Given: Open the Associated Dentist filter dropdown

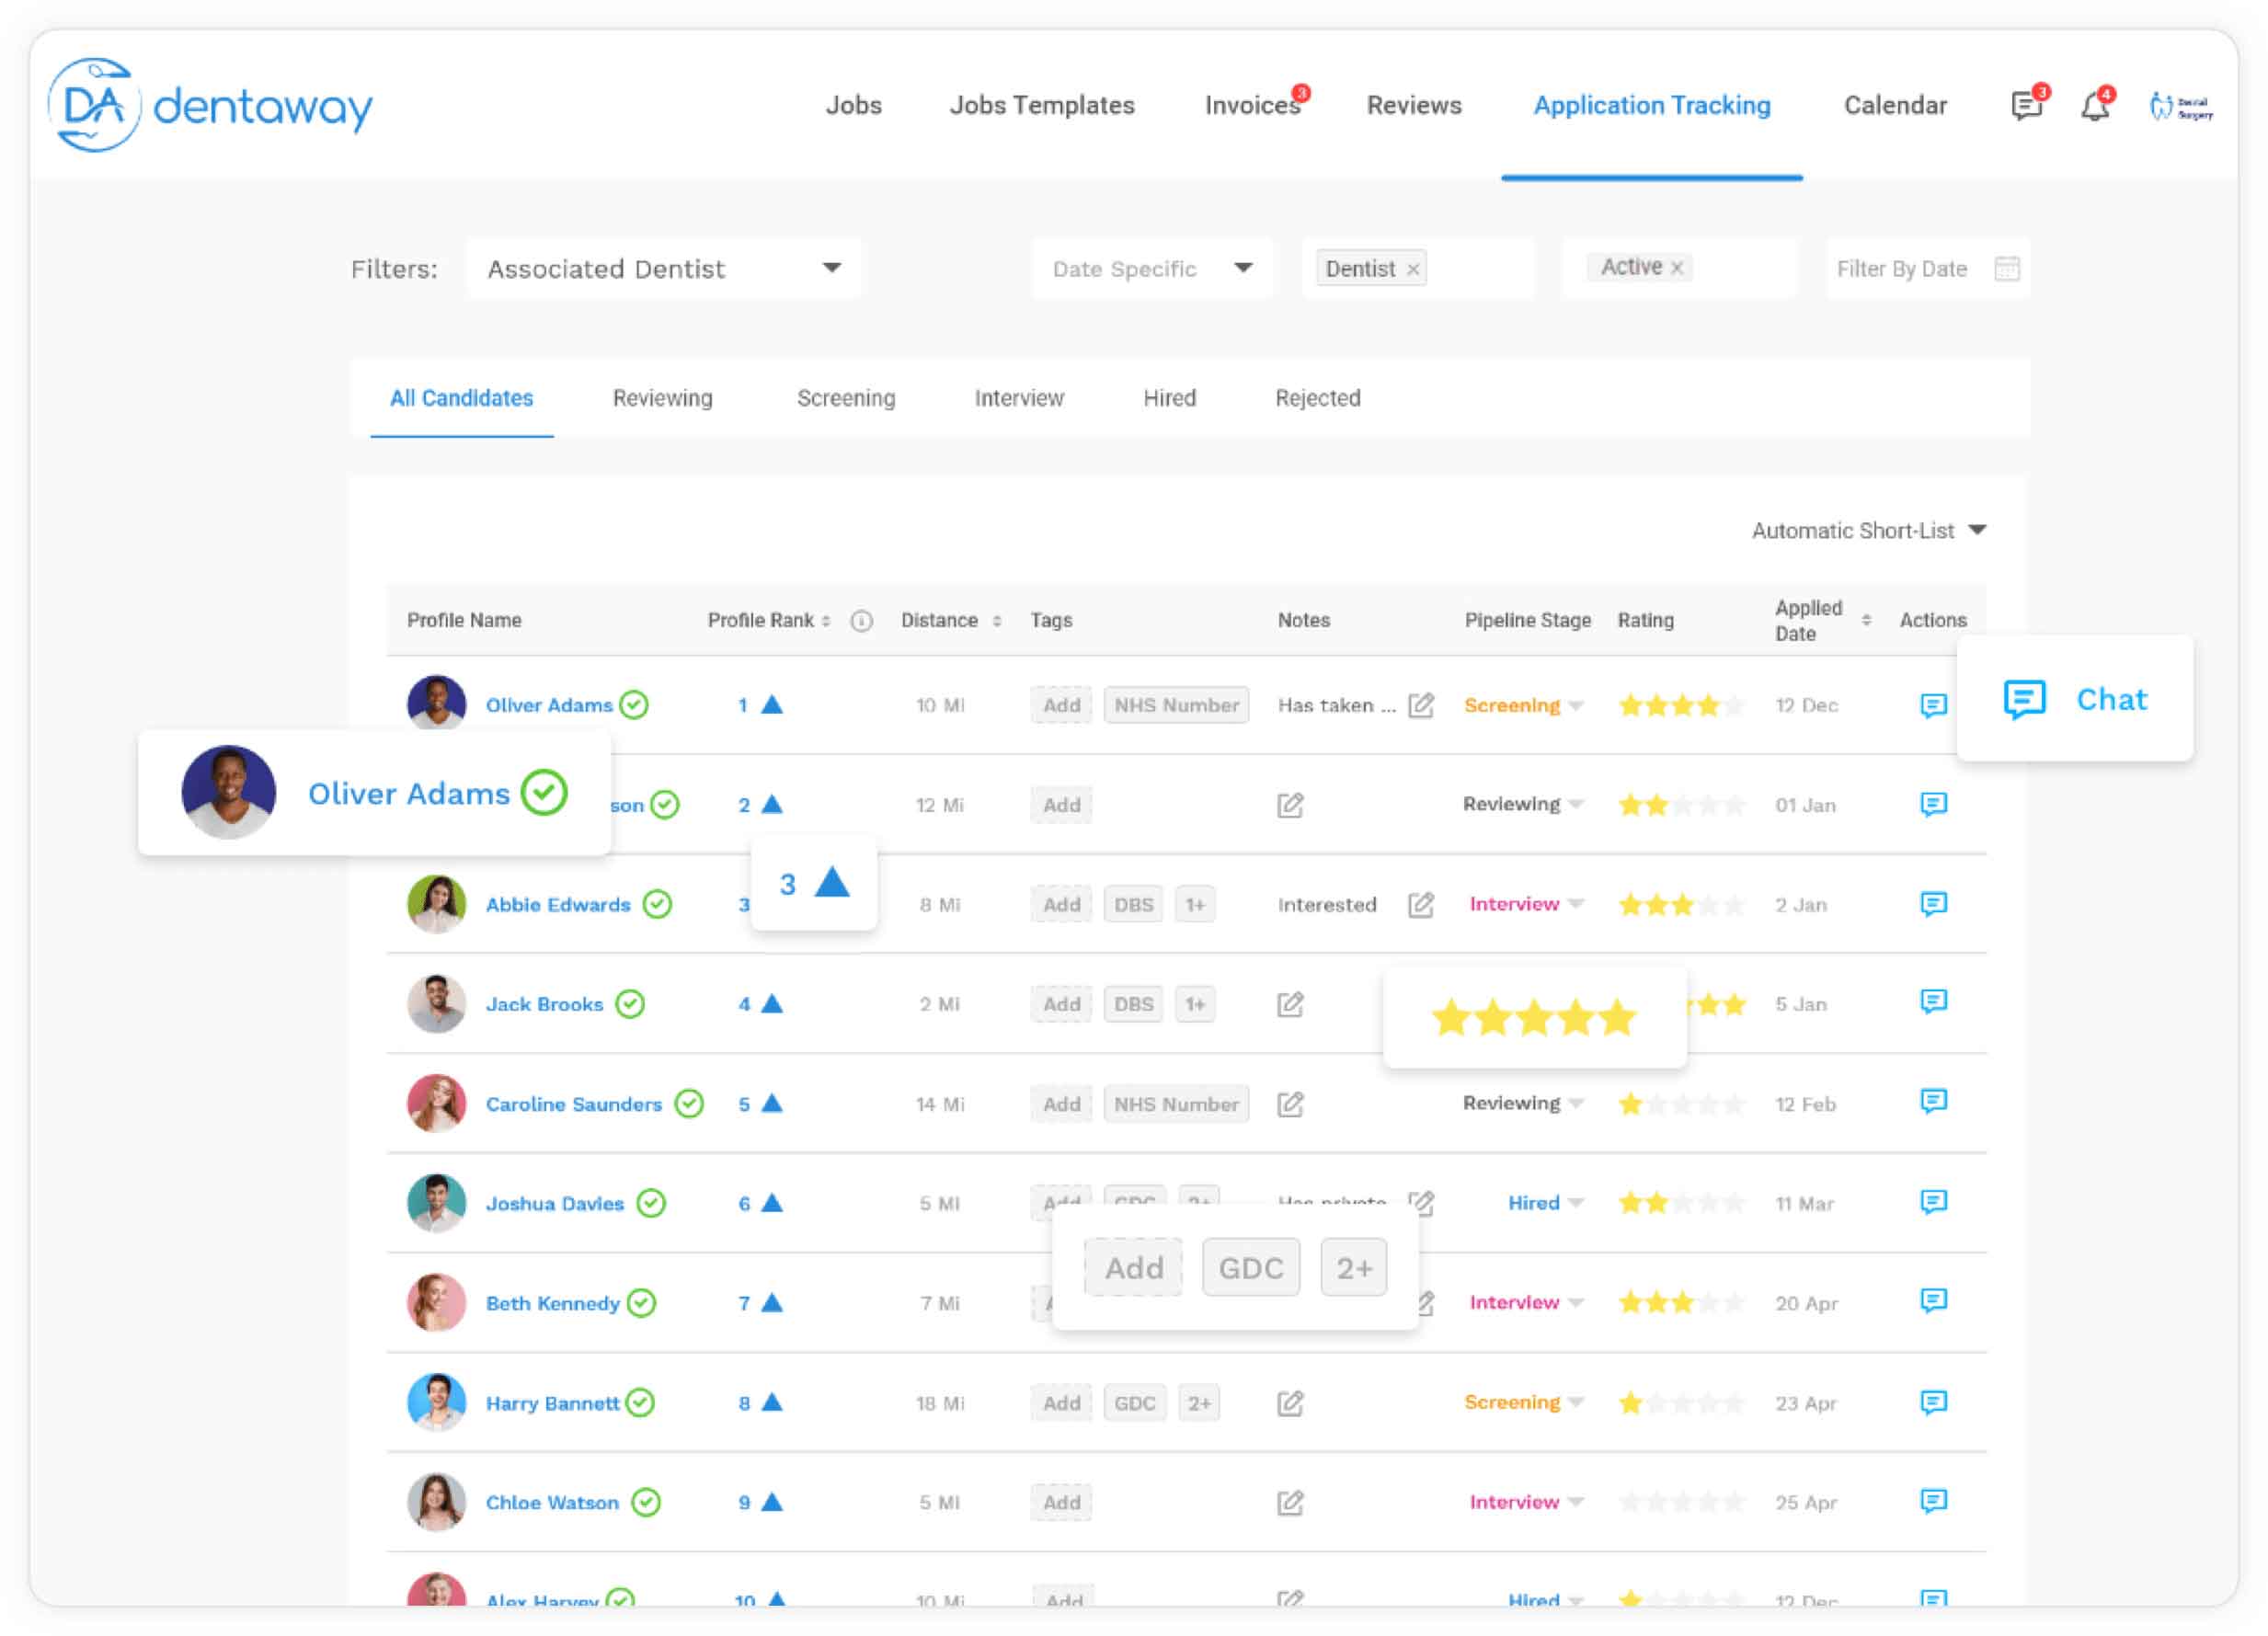Looking at the screenshot, I should tap(663, 268).
